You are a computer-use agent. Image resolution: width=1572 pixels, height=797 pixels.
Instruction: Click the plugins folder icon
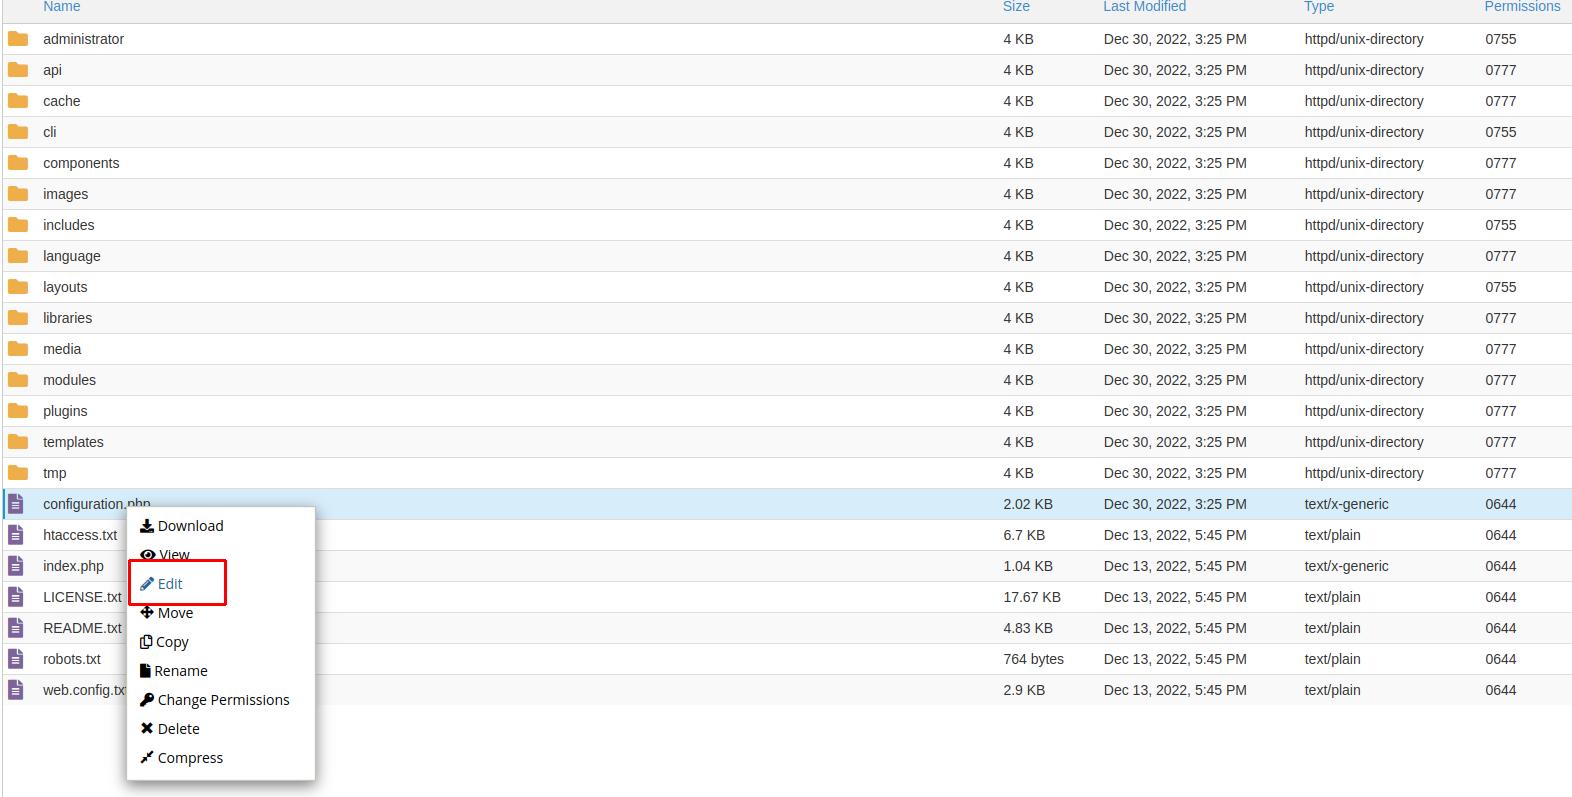(x=18, y=411)
